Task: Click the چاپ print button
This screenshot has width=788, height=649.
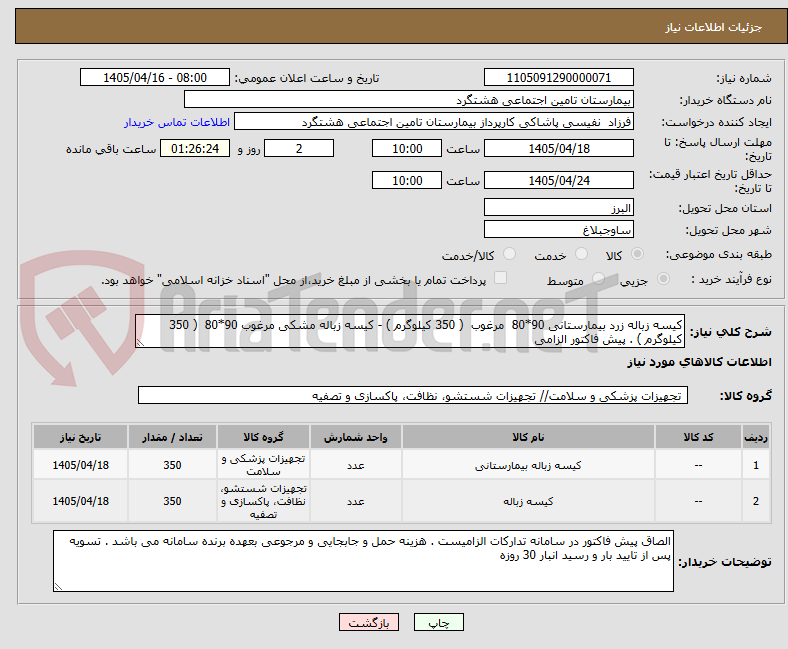Action: (x=439, y=622)
